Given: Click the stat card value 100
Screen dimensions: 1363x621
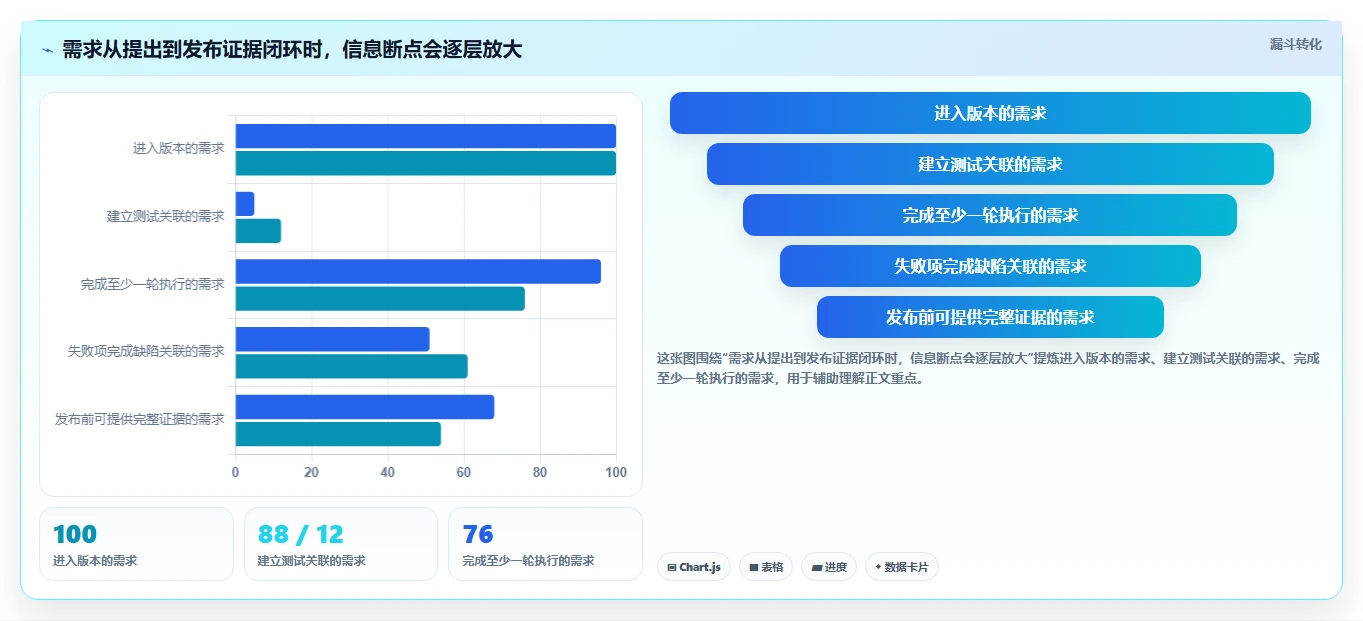Looking at the screenshot, I should point(75,534).
